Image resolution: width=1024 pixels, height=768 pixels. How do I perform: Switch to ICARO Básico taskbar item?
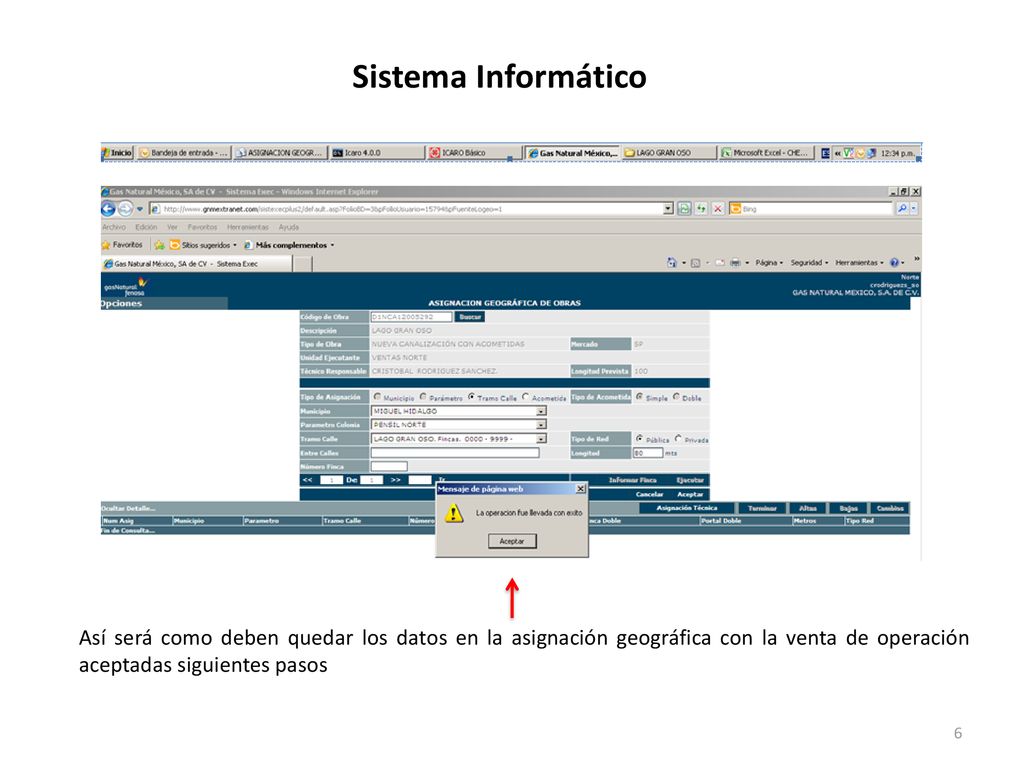473,153
